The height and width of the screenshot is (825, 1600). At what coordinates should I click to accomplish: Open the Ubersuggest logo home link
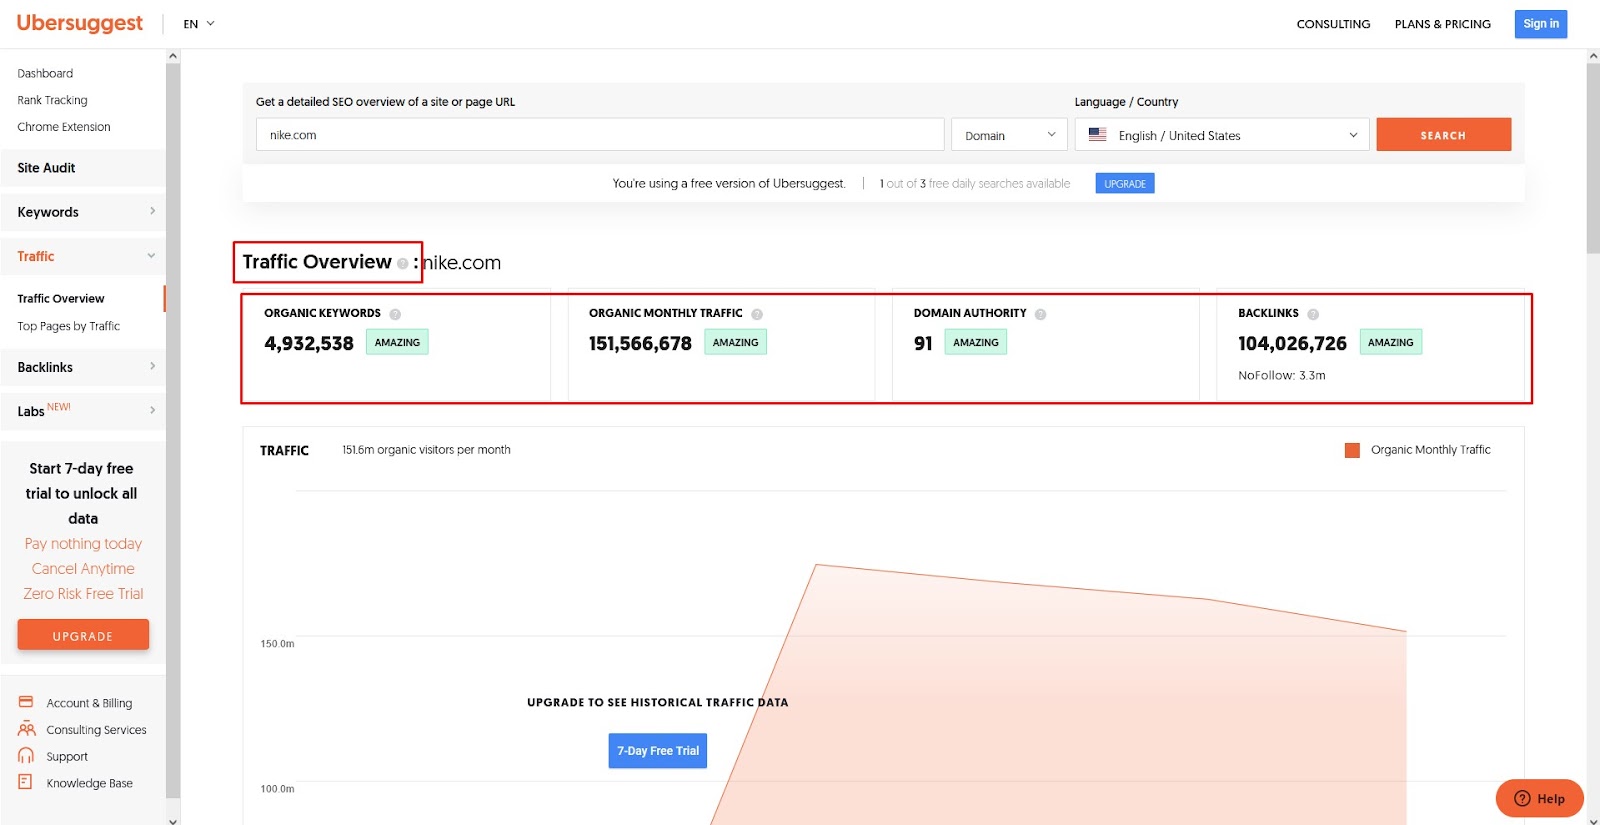coord(80,23)
